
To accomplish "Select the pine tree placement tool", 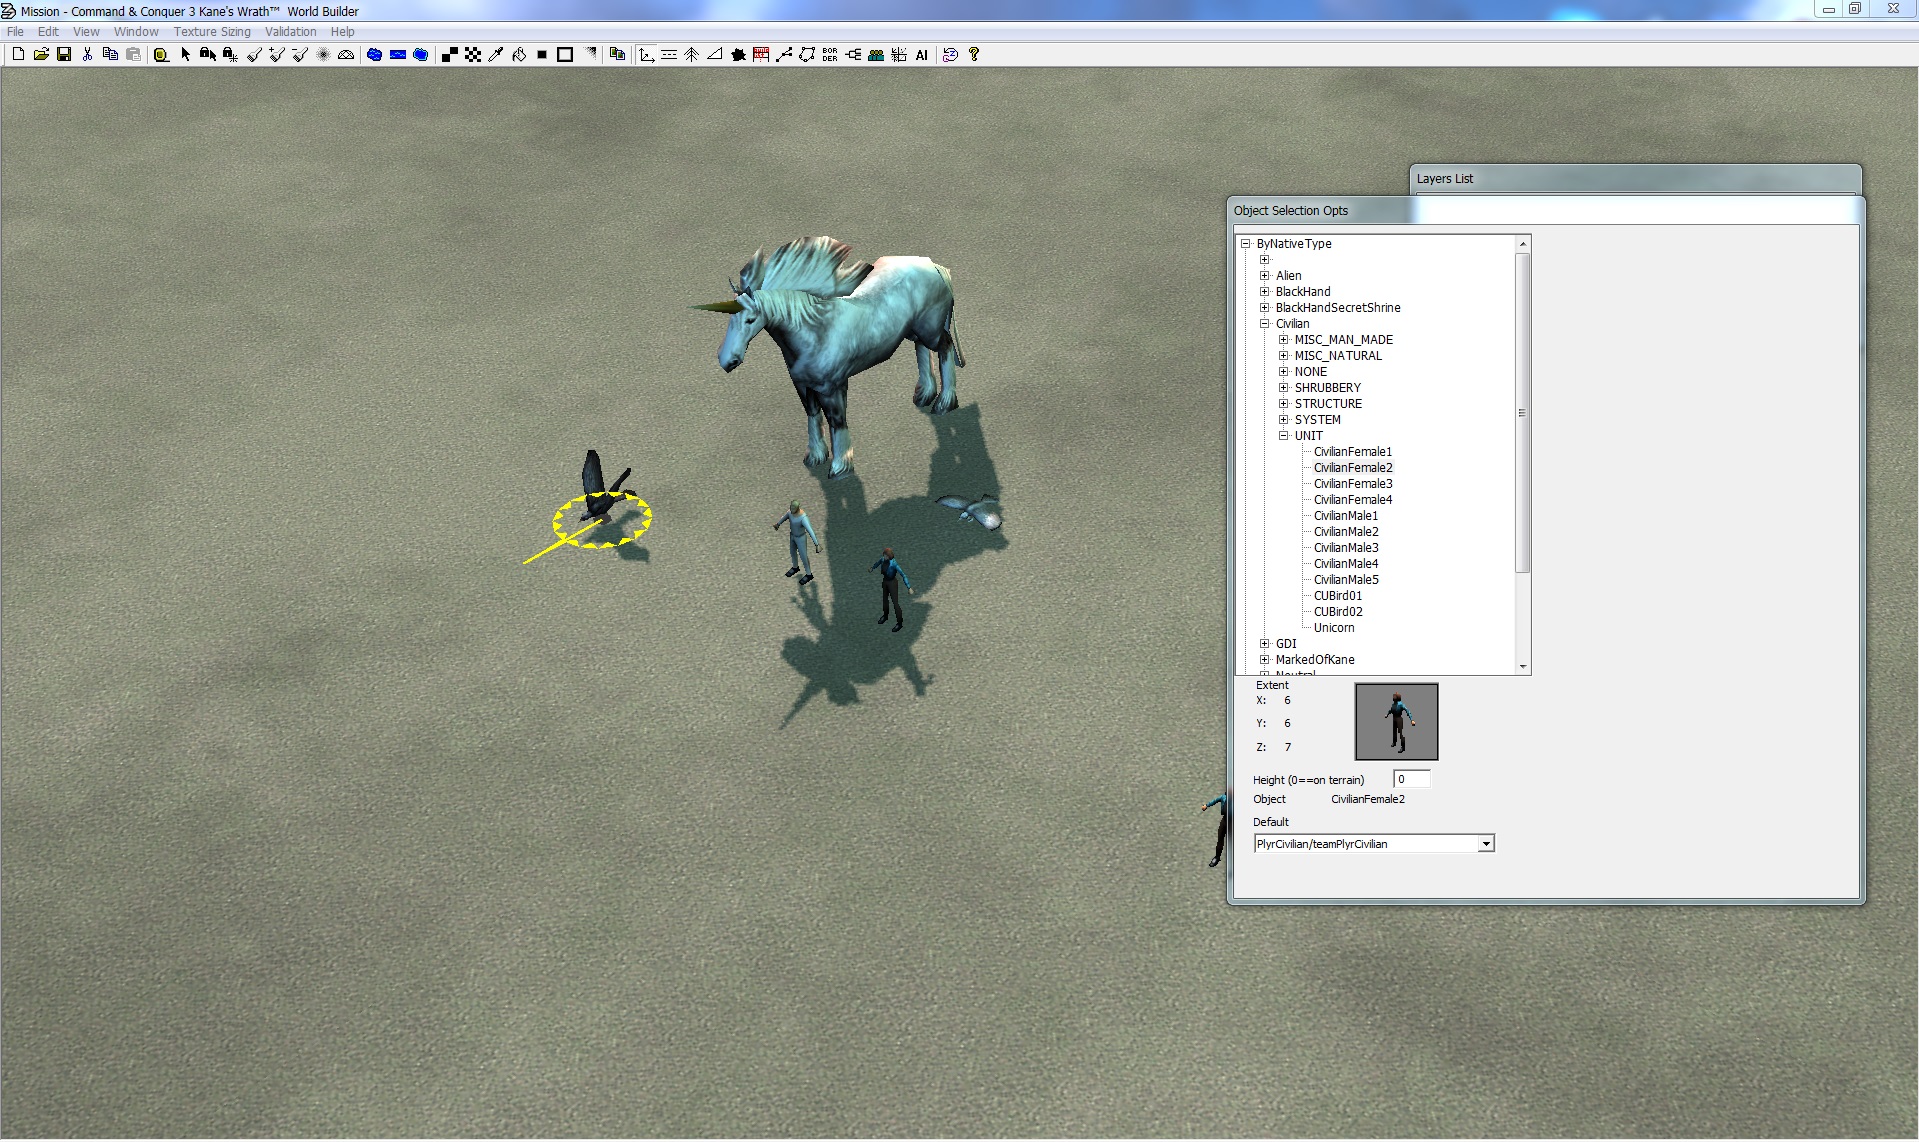I will point(692,55).
